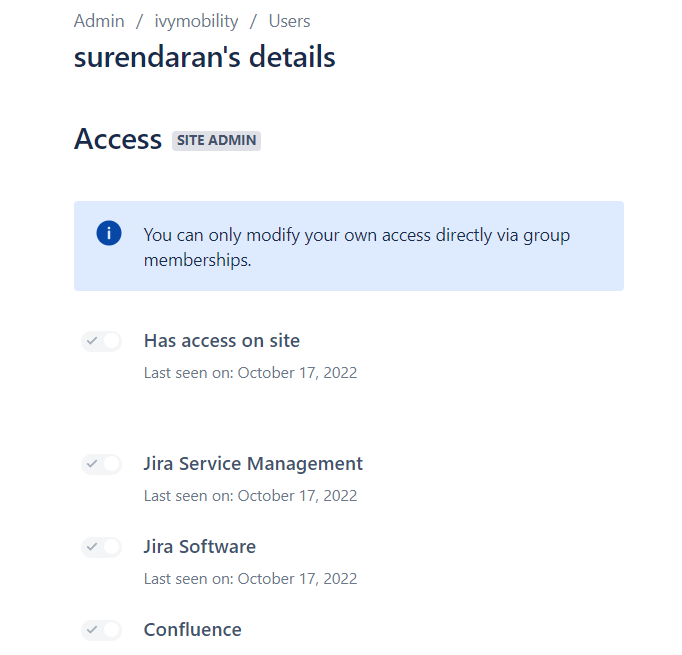Viewport: 682px width, 655px height.
Task: Select the surendaran's details page heading
Action: click(x=204, y=57)
